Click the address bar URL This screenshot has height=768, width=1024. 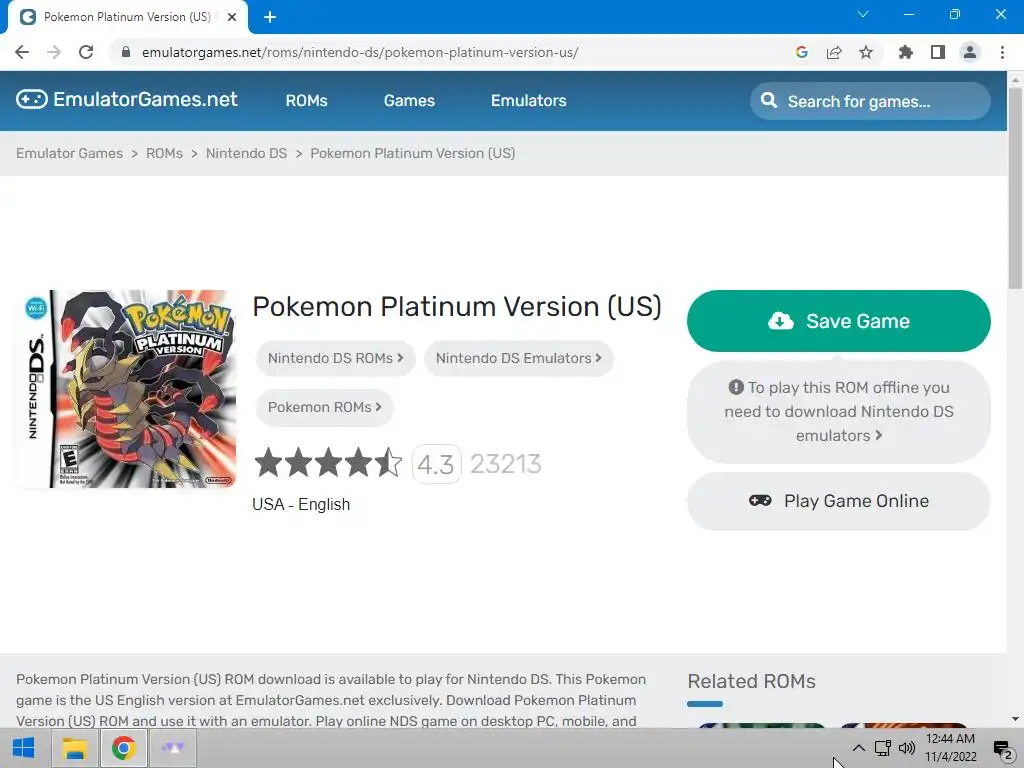[x=360, y=52]
